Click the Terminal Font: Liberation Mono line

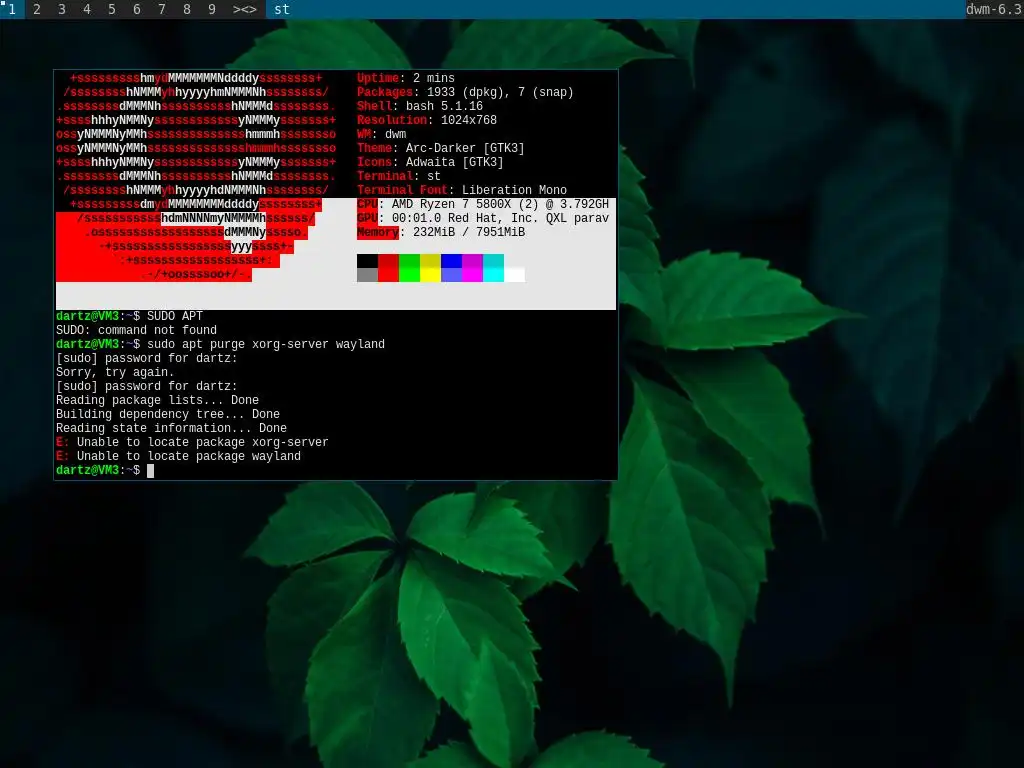(x=462, y=190)
